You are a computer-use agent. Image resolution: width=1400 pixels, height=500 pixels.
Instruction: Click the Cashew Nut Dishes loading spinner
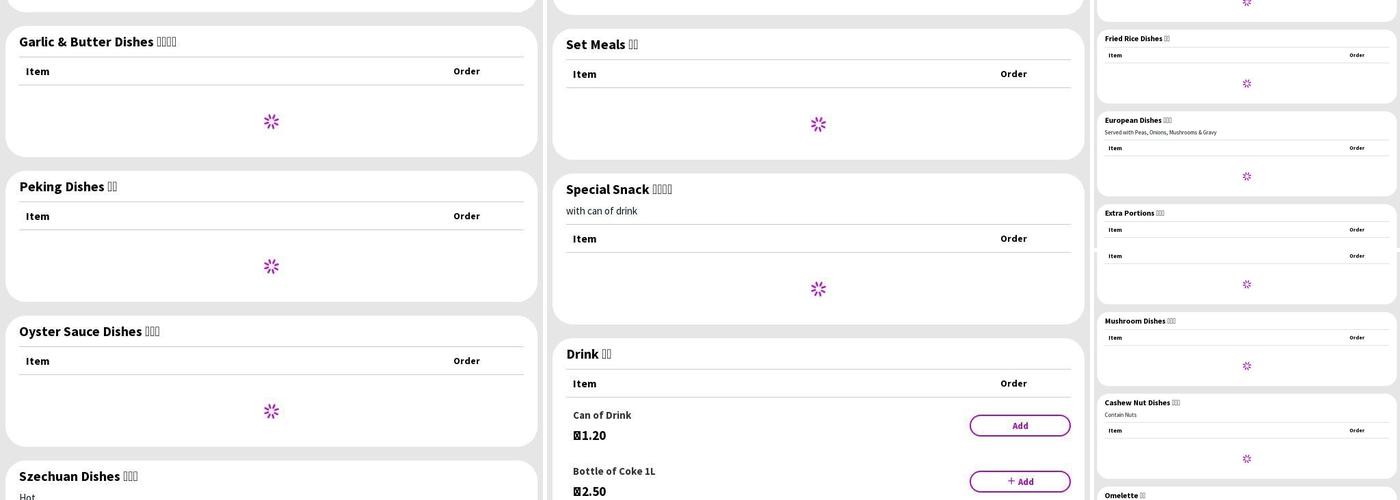coord(1246,459)
